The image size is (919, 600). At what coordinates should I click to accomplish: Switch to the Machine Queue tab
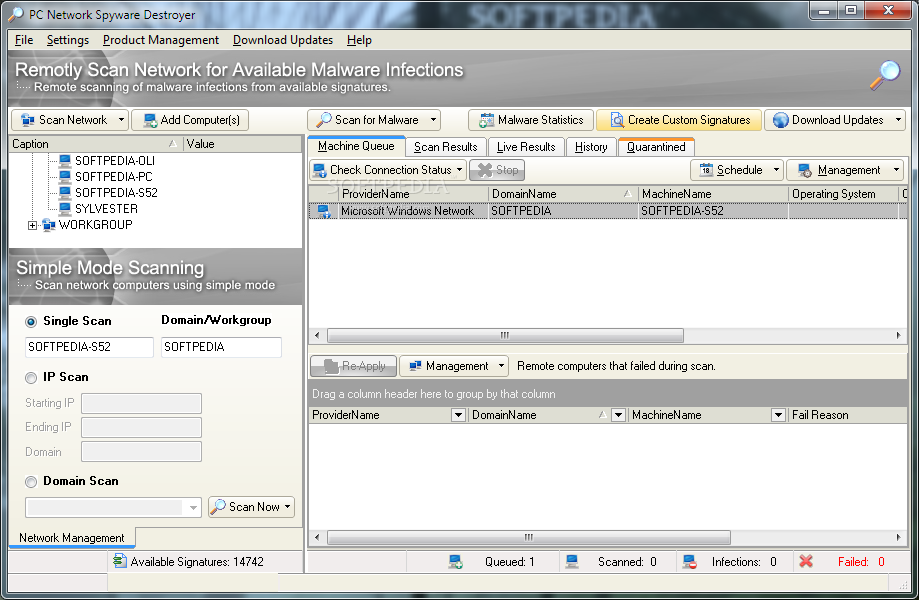pyautogui.click(x=356, y=146)
